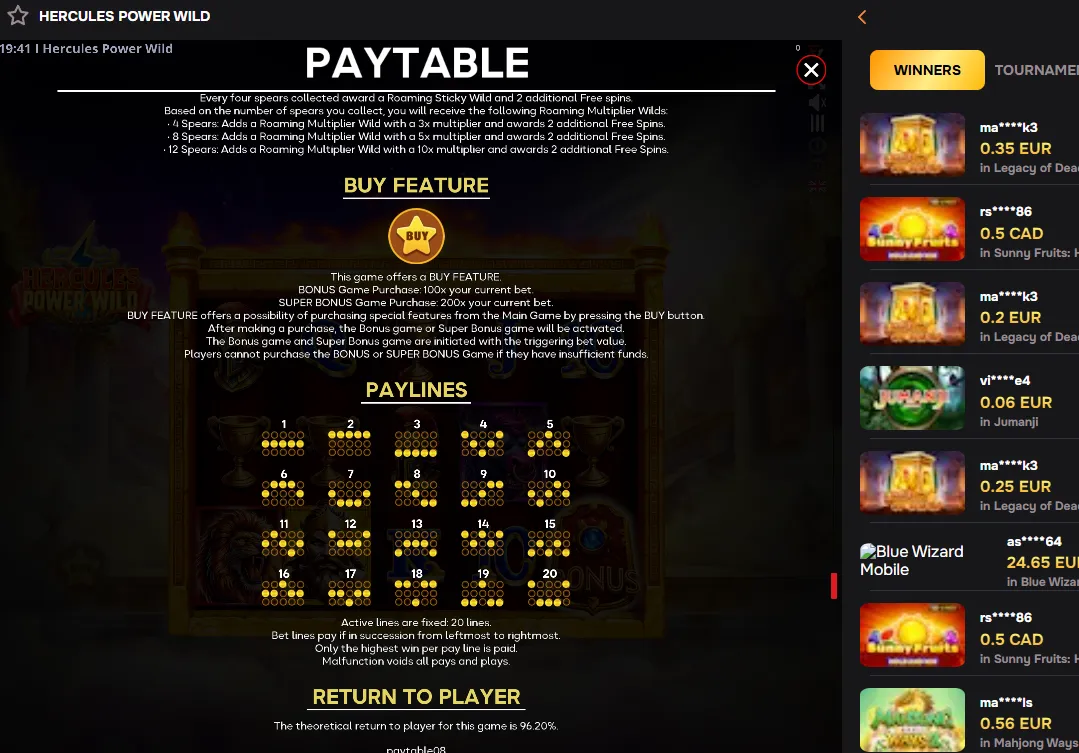Select the WINNERS tab
This screenshot has height=753, width=1079.
927,70
